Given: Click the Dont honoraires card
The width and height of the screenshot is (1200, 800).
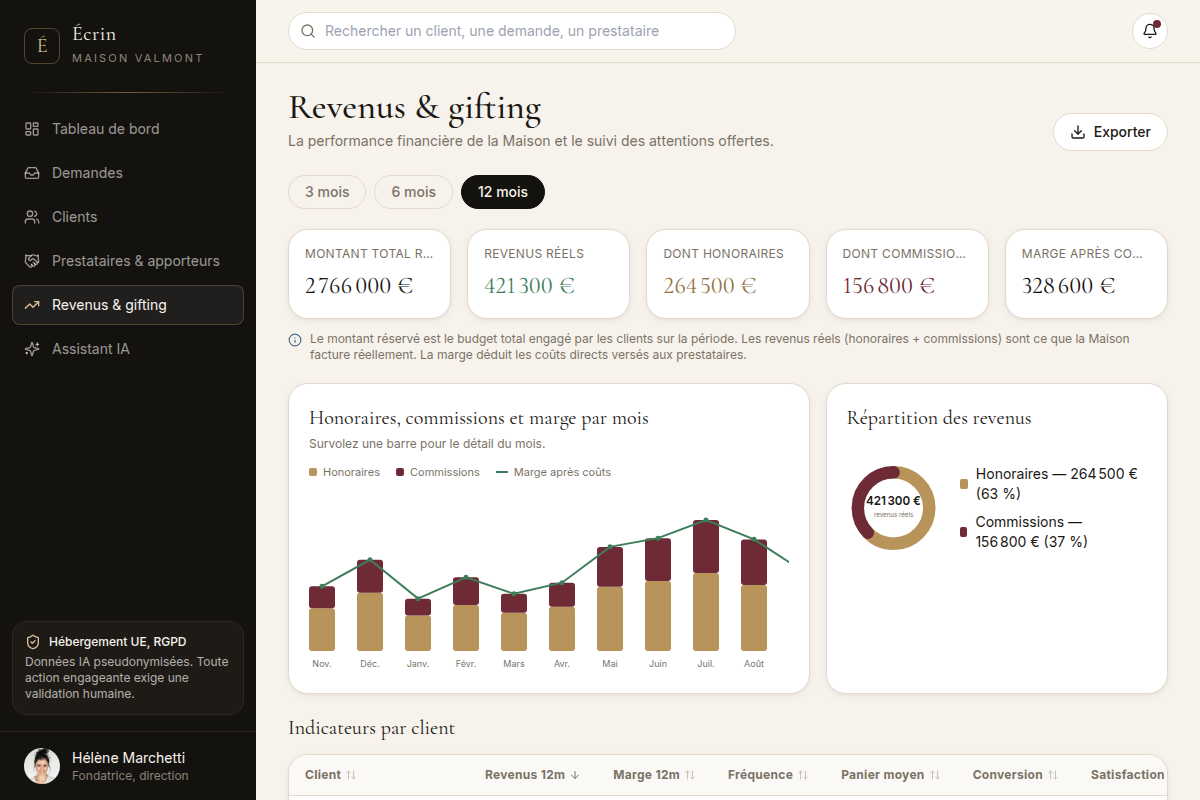Looking at the screenshot, I should (x=727, y=274).
